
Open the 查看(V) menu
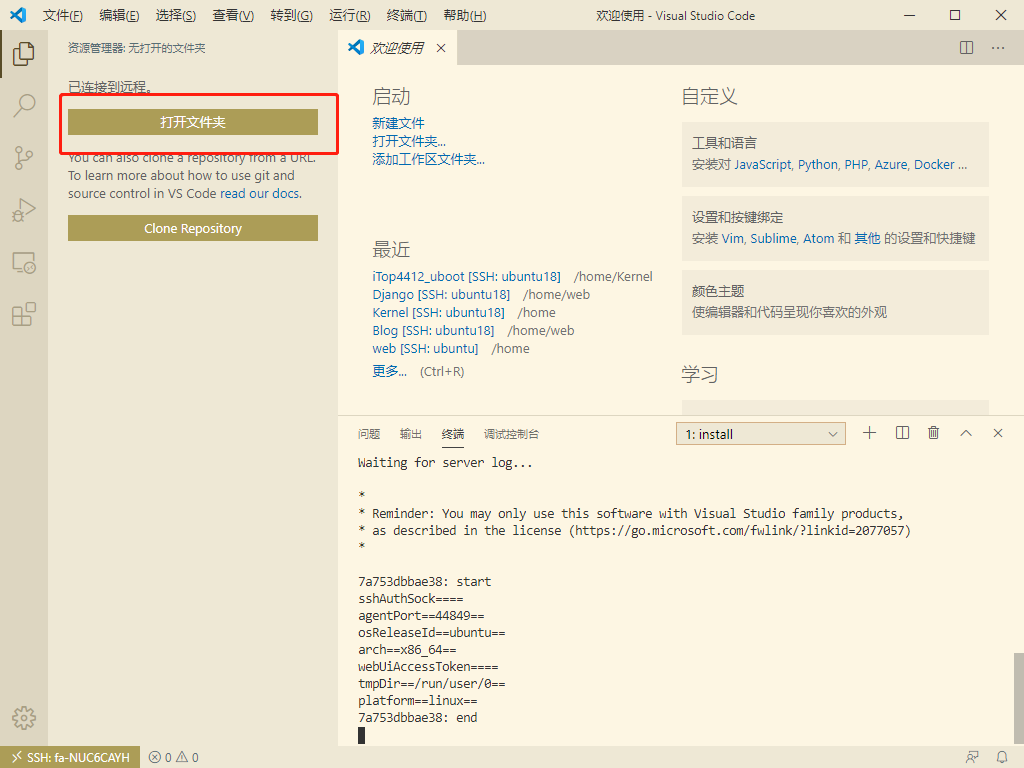[233, 16]
